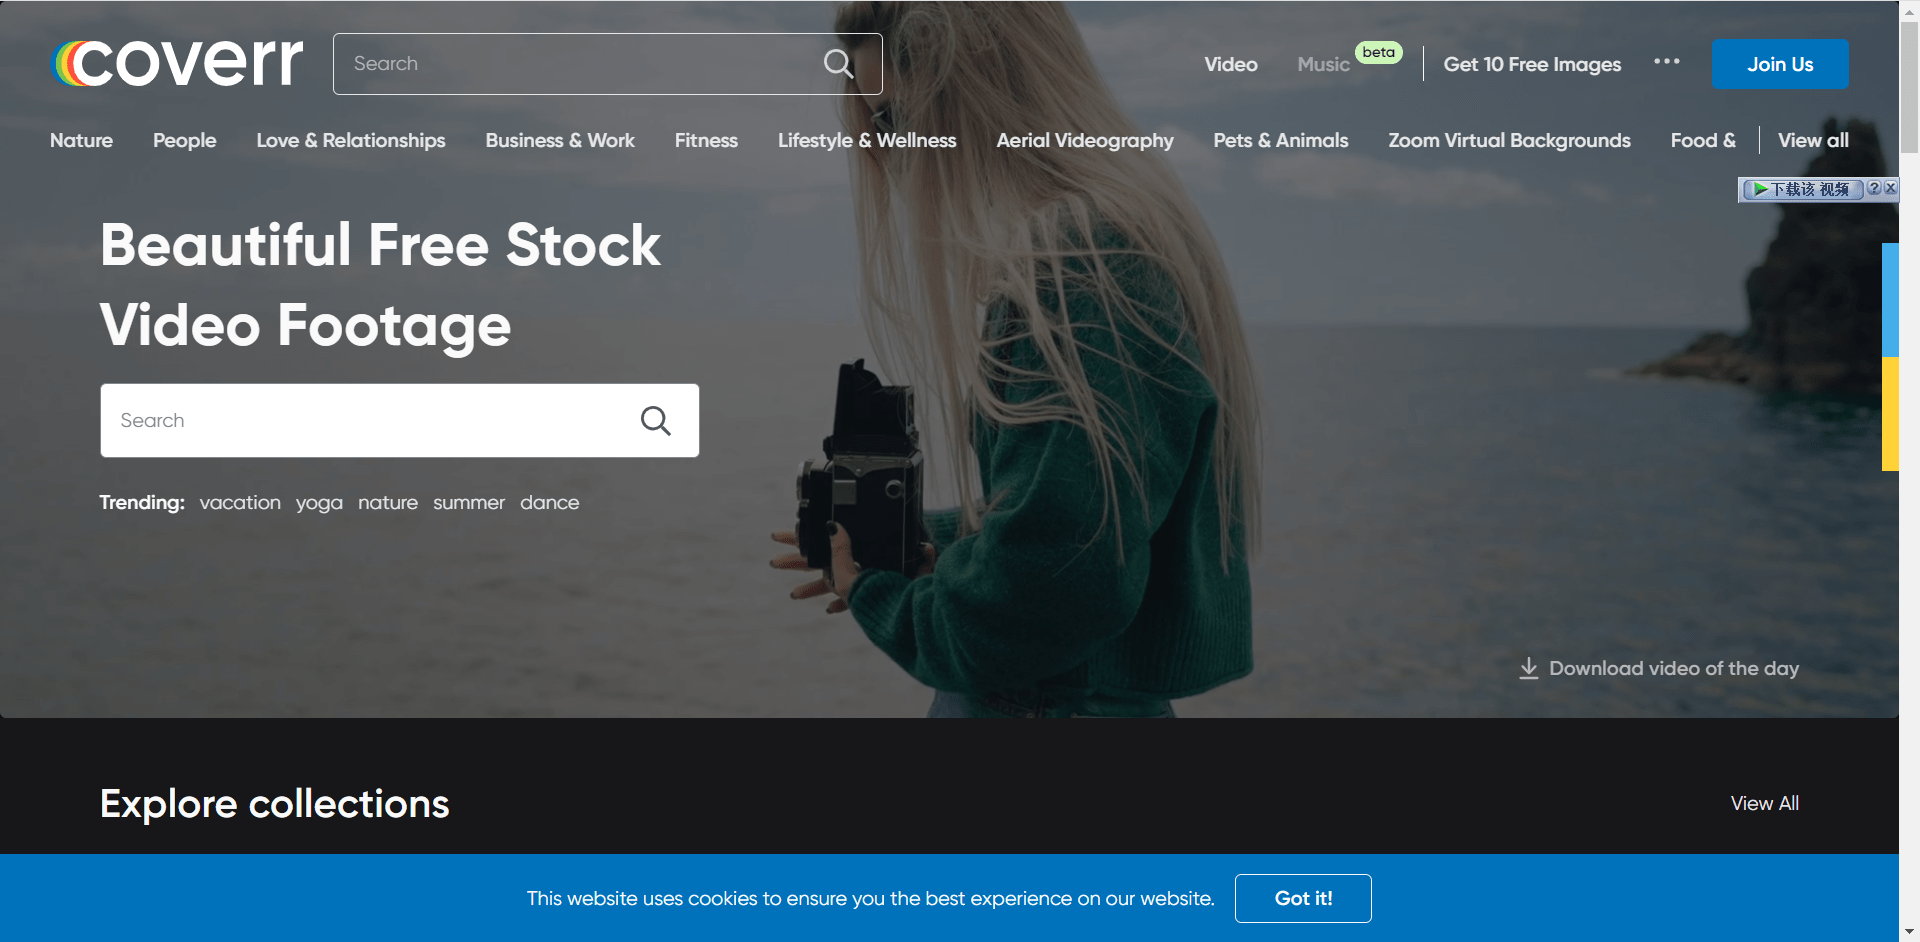
Task: Click the blue side tab strip
Action: click(x=1890, y=300)
